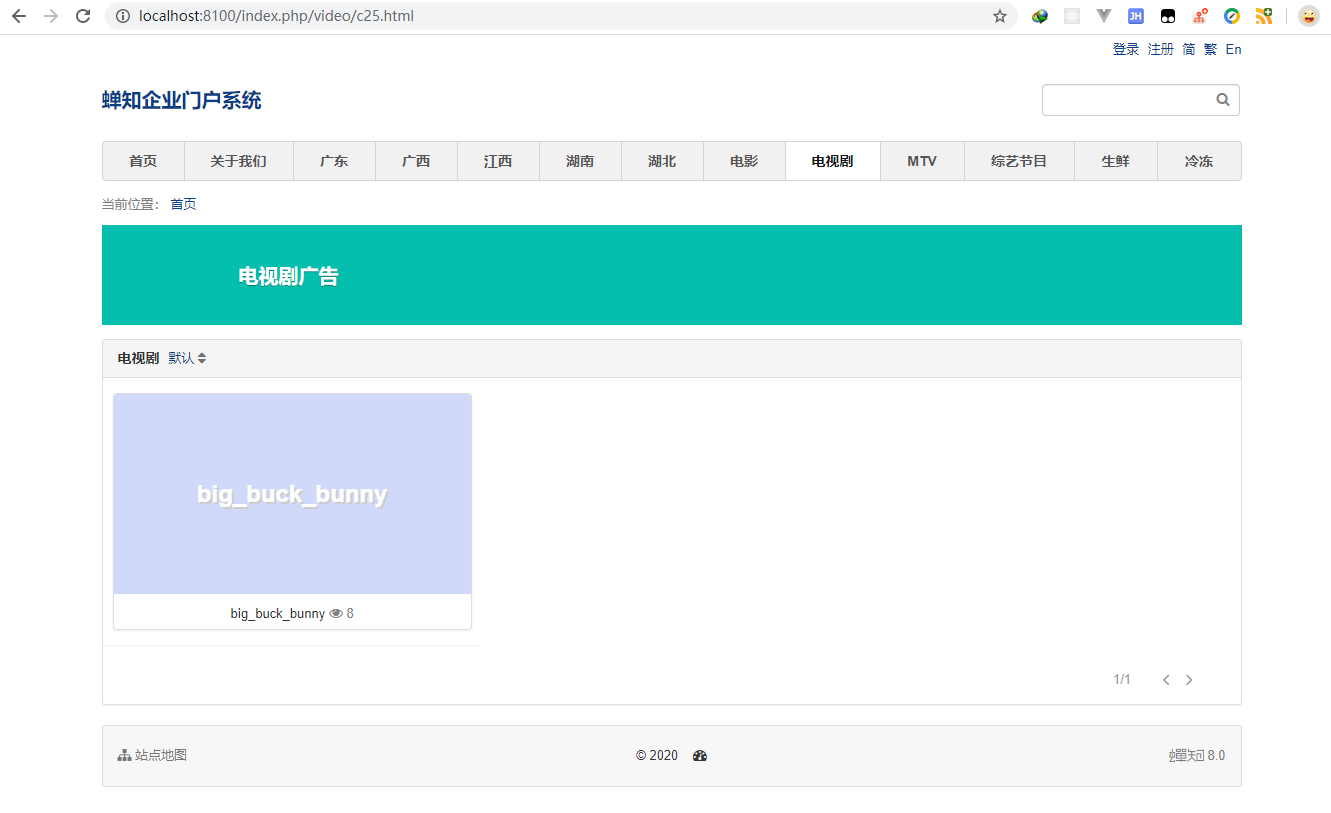Screen dimensions: 1331x813
Task: Open the 首页 navigation tab
Action: pos(143,161)
